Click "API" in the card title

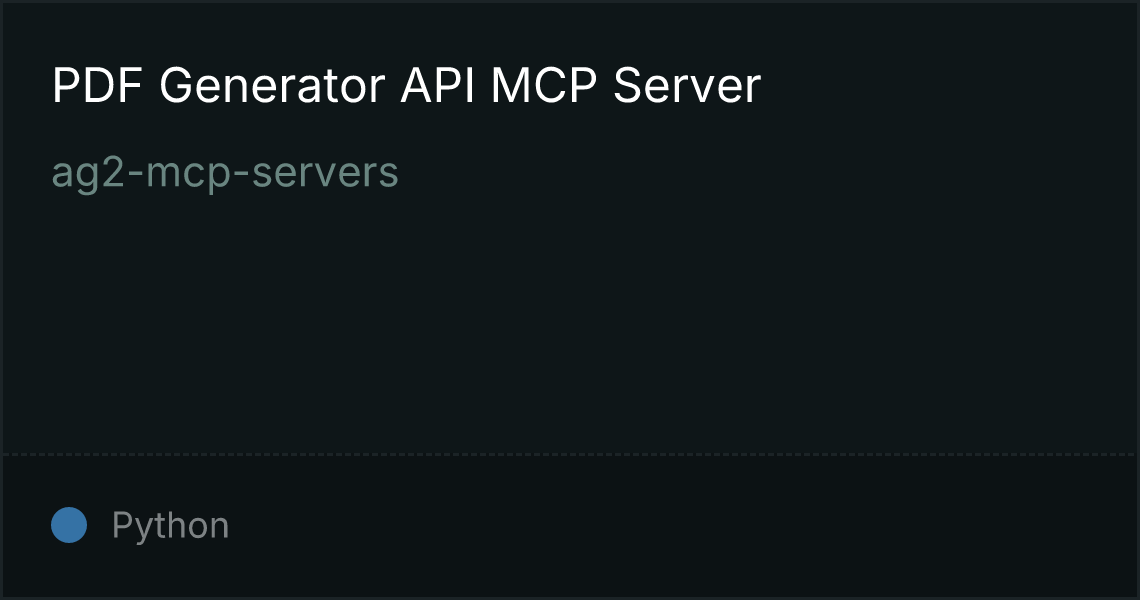pos(438,85)
